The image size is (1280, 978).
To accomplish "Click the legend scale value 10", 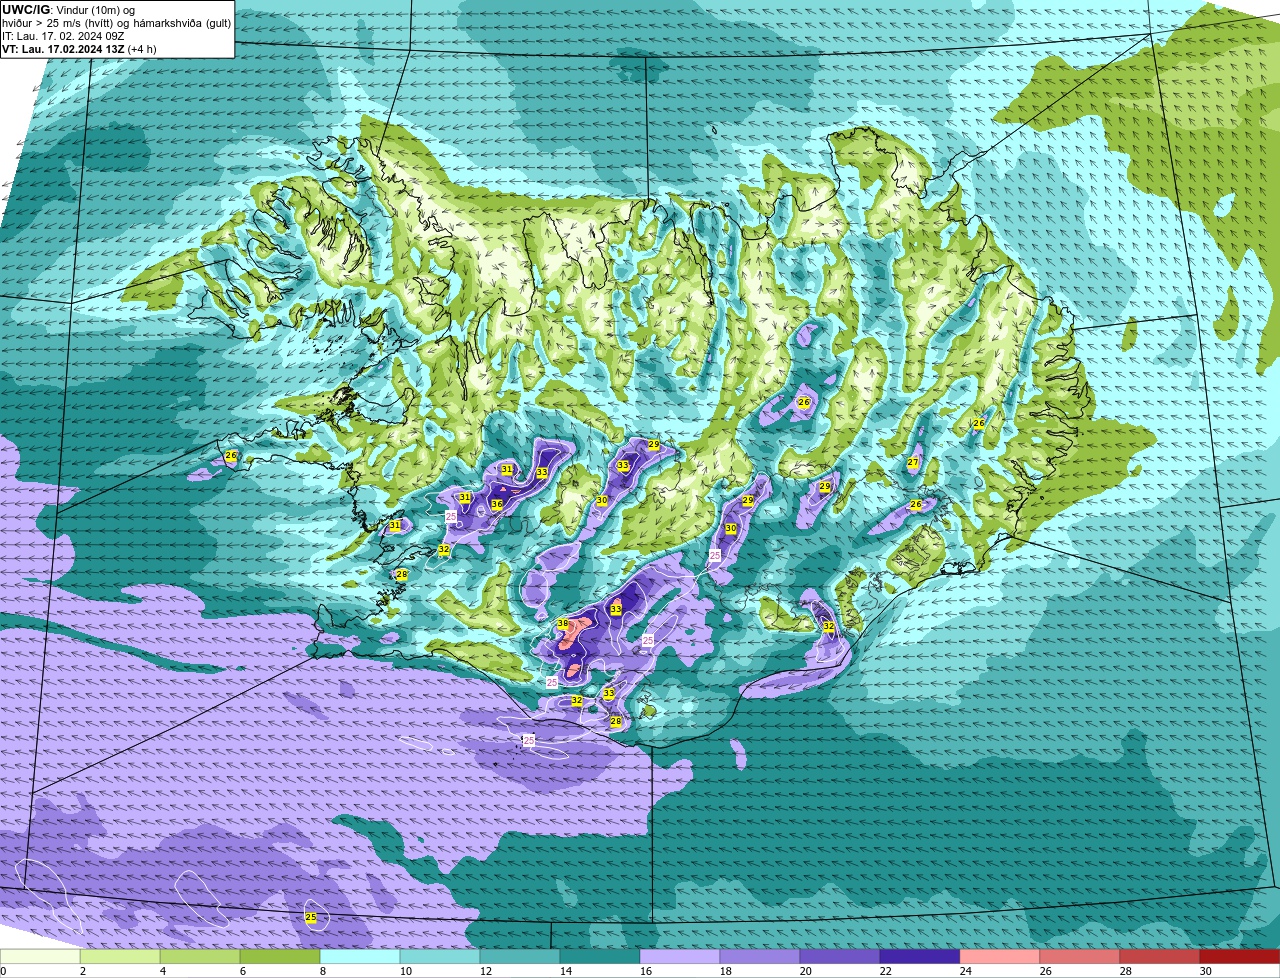I will point(404,971).
